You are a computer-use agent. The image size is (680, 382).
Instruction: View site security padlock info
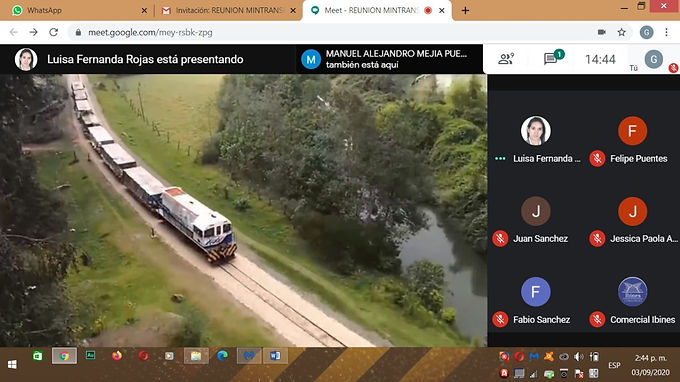pos(78,32)
